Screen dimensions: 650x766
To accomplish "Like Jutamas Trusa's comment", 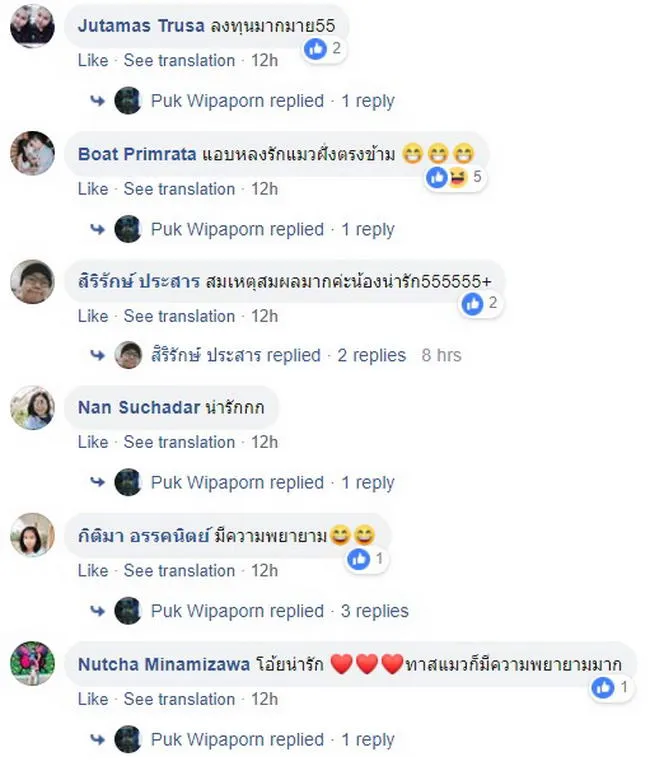I will pyautogui.click(x=93, y=61).
